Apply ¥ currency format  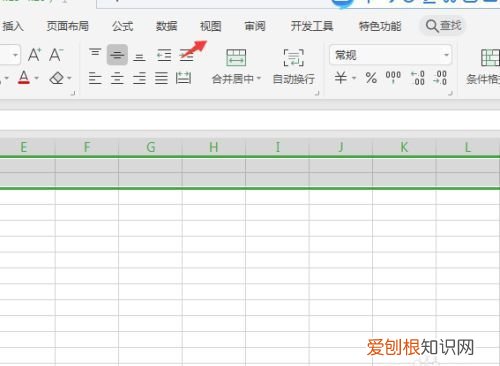tap(341, 78)
